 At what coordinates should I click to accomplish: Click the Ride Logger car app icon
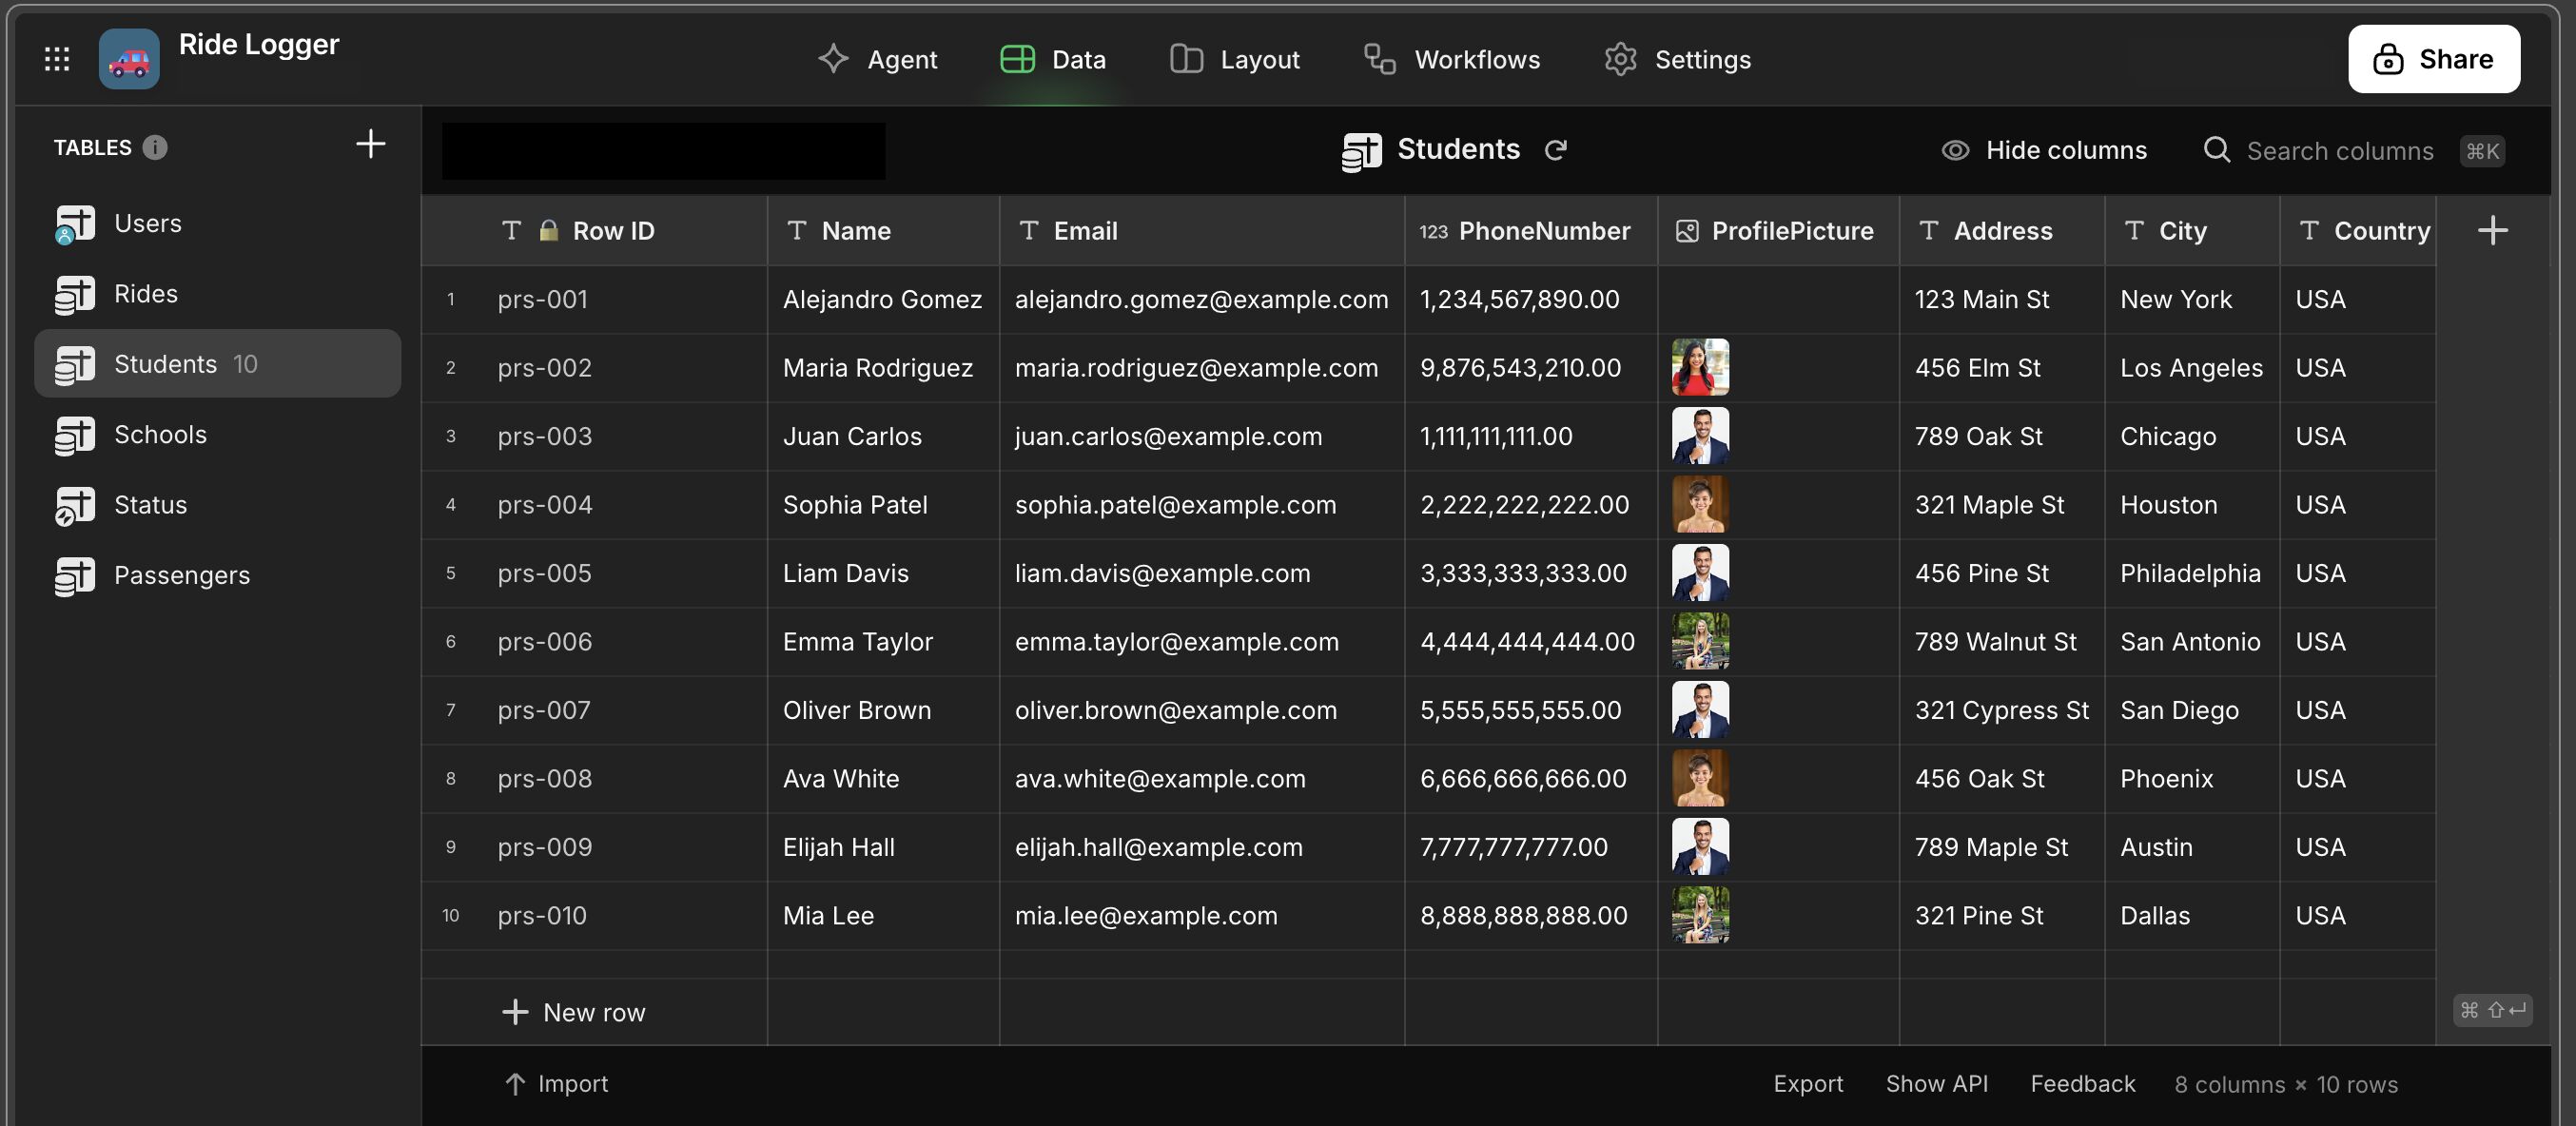tap(129, 59)
